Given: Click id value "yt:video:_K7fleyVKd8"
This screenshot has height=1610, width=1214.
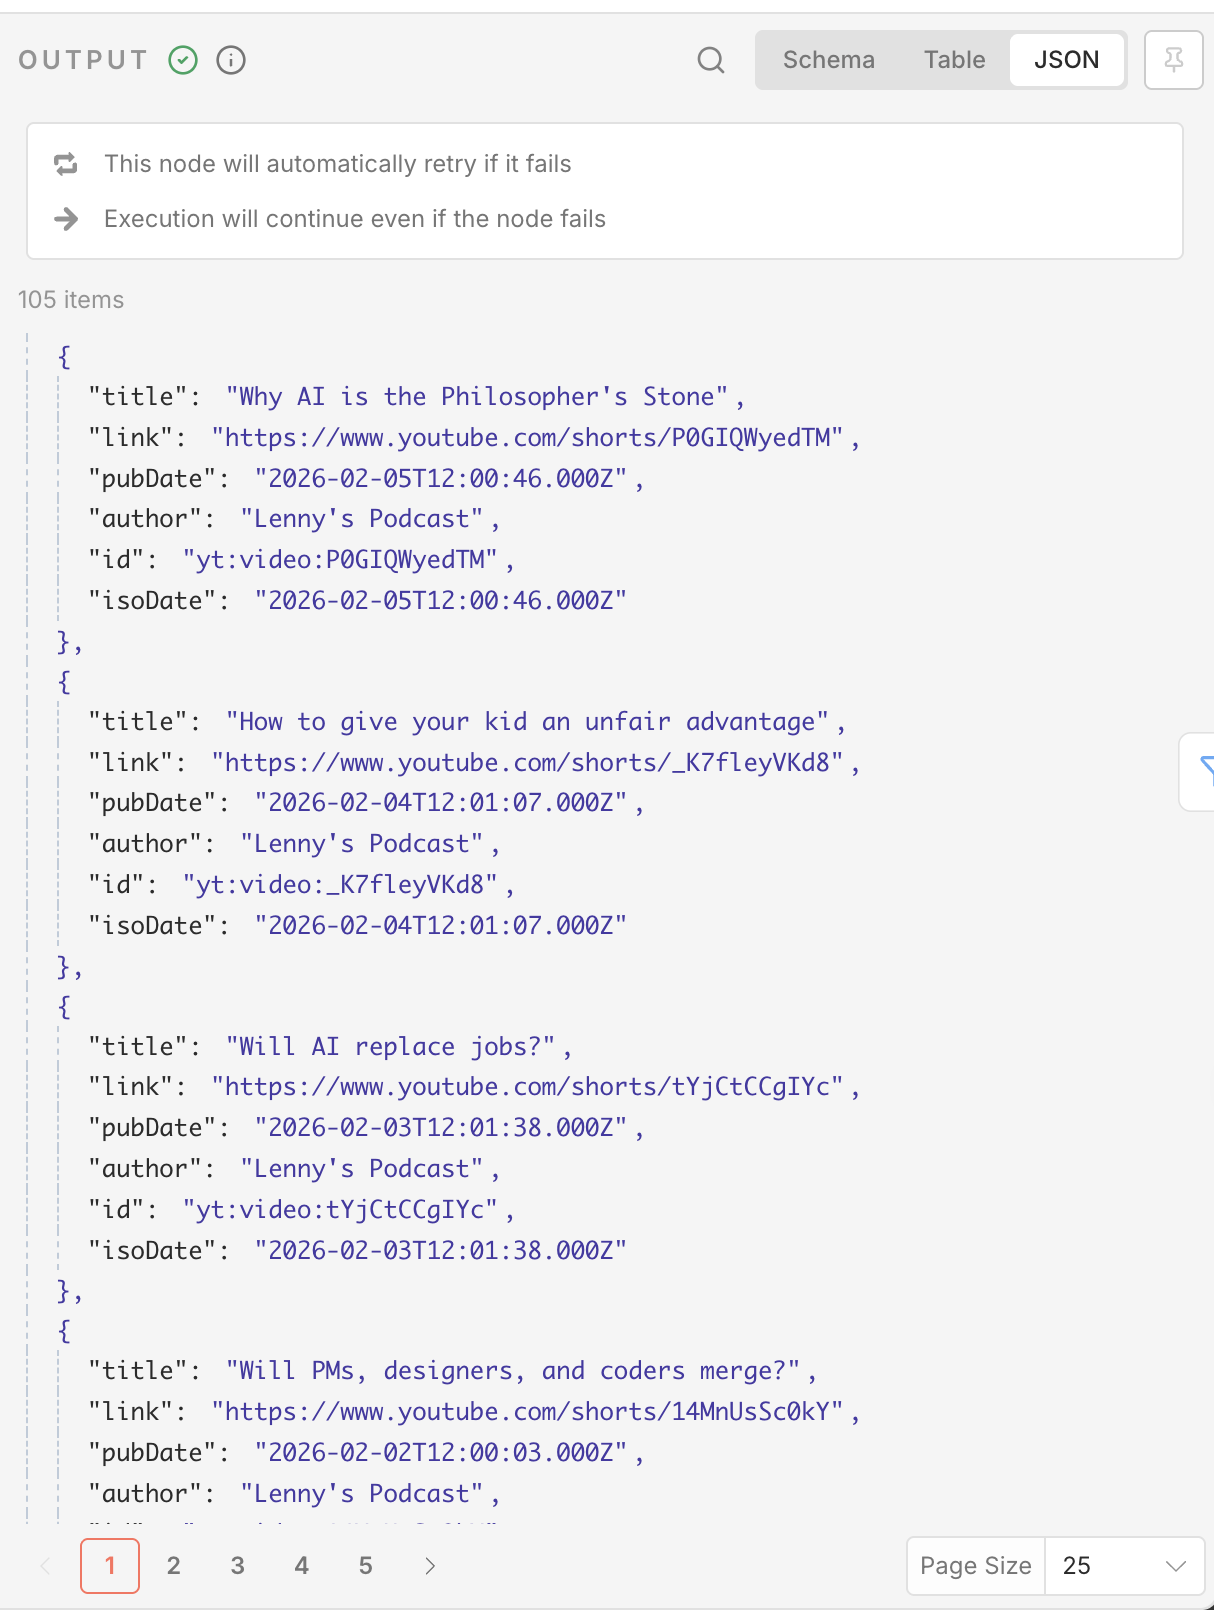Looking at the screenshot, I should coord(340,885).
